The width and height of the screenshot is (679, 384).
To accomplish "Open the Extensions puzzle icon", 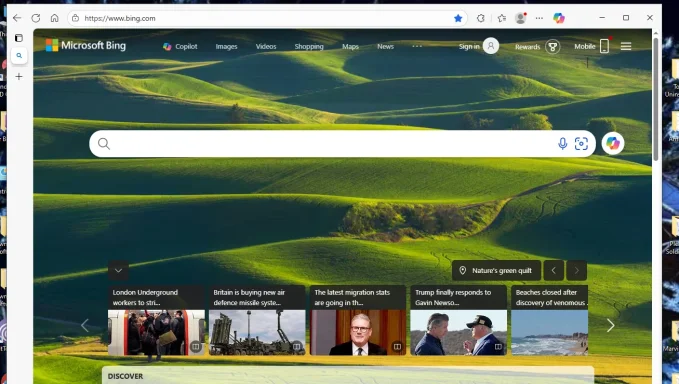I will (481, 18).
